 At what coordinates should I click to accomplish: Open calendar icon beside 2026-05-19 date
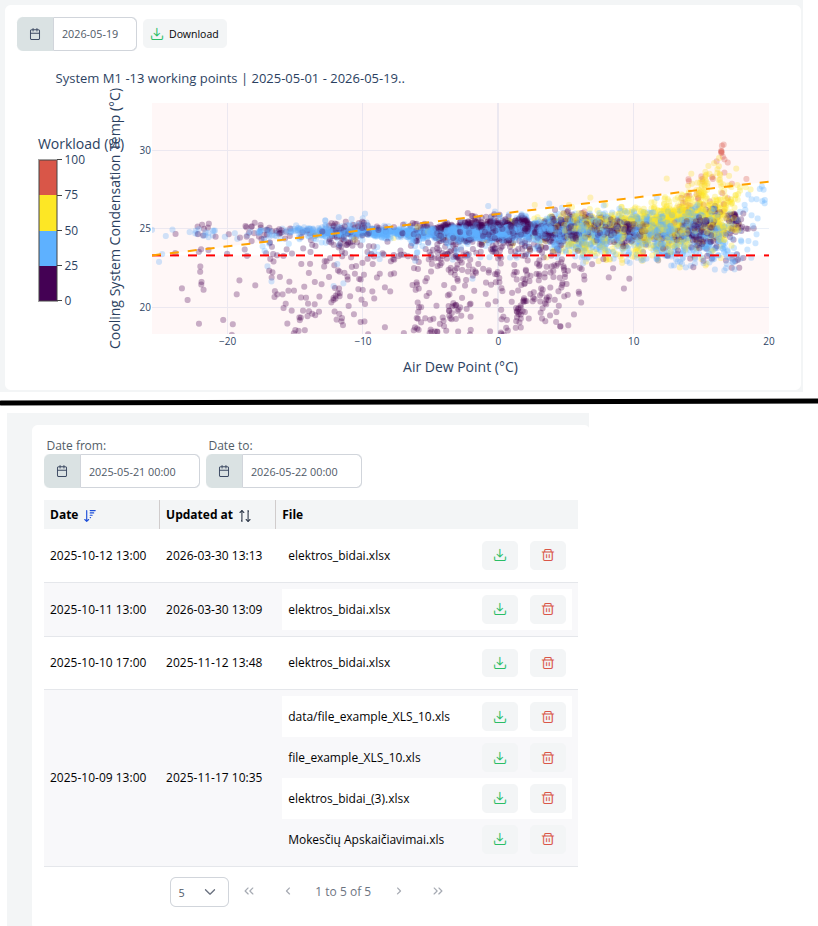[35, 34]
